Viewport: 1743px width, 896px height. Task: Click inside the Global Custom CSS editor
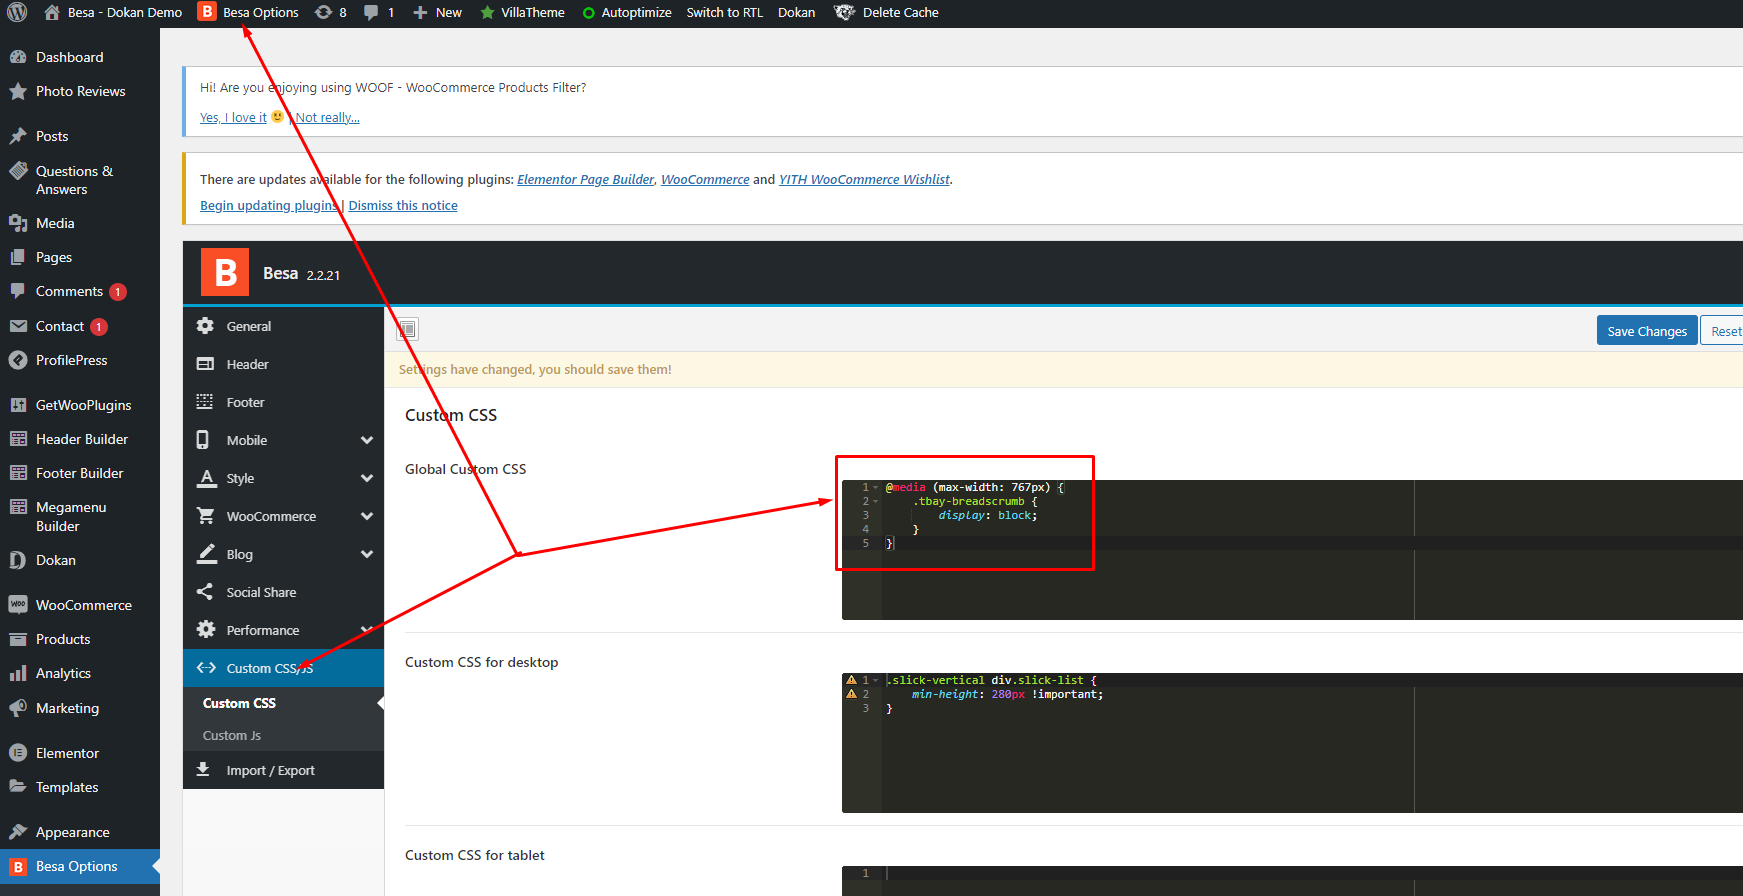pos(1292,550)
